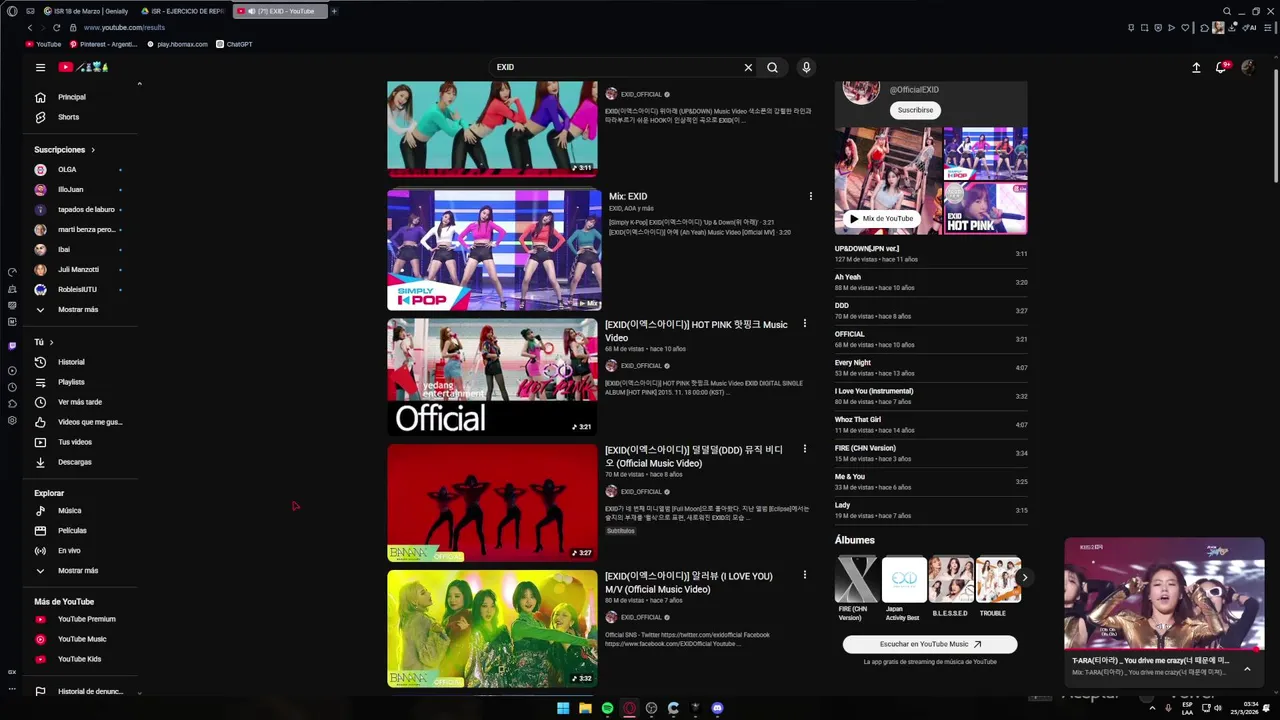The width and height of the screenshot is (1280, 720).
Task: Open Opera sidebar settings gear
Action: coord(12,421)
